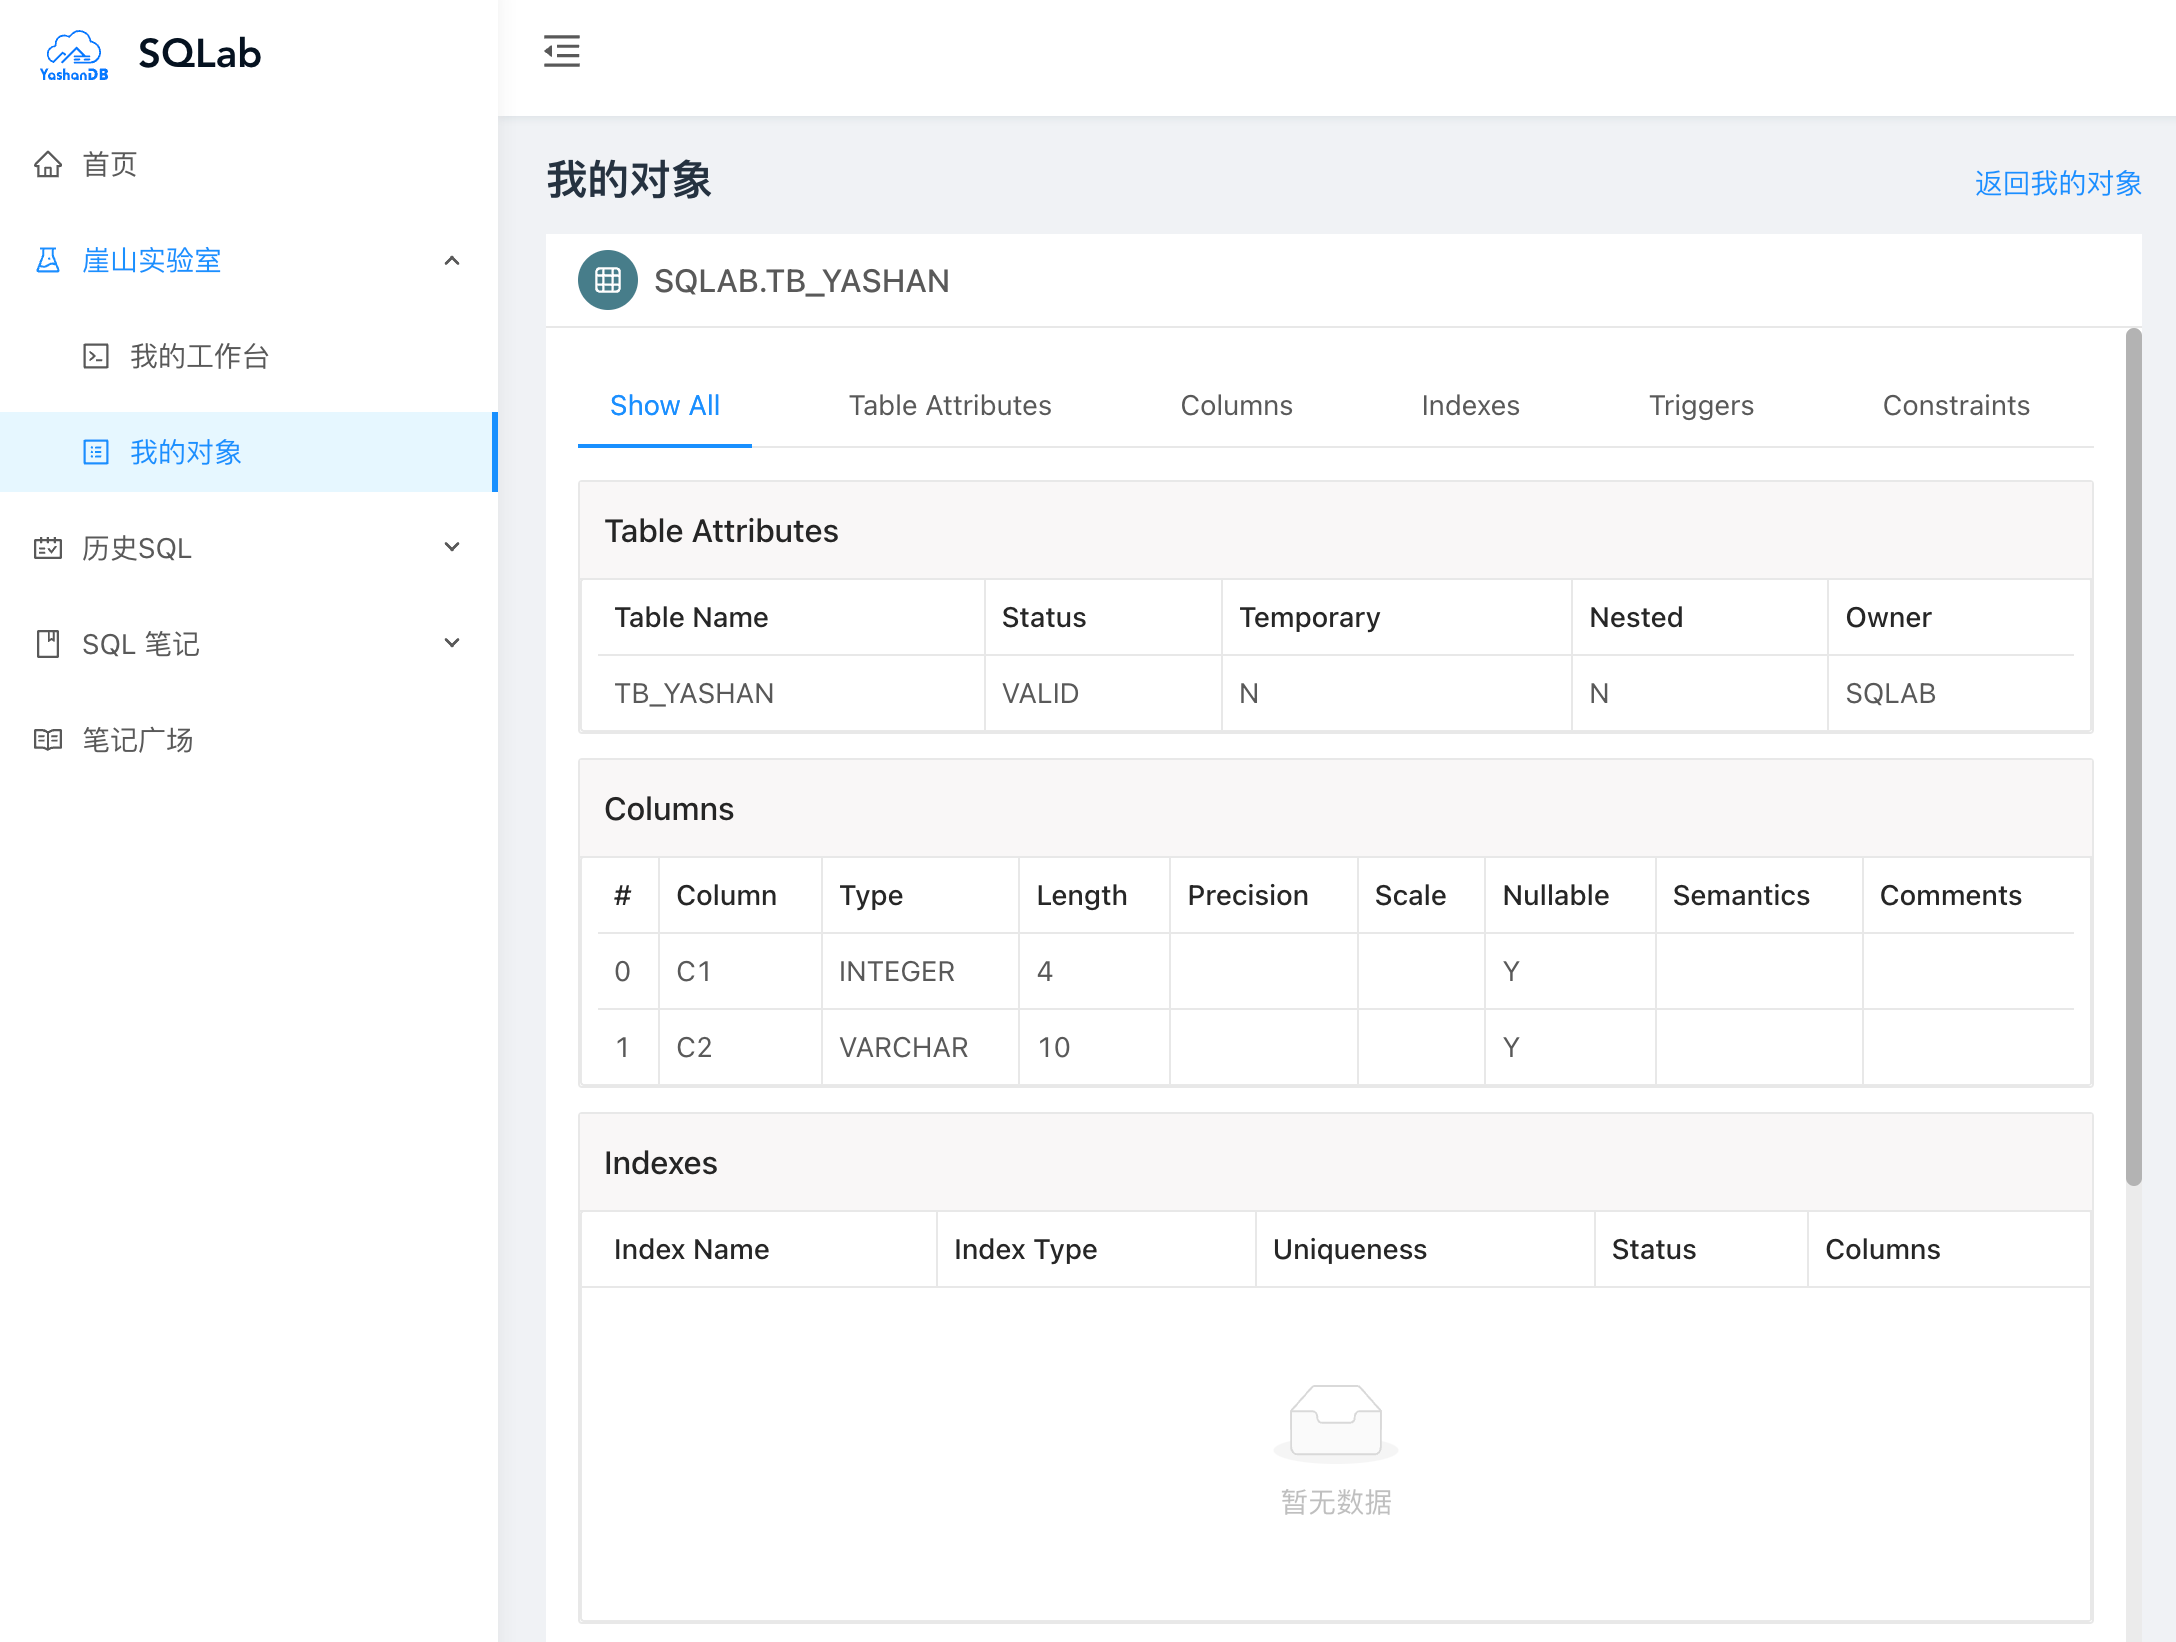Click the vertical scrollbar of object details

[2133, 756]
